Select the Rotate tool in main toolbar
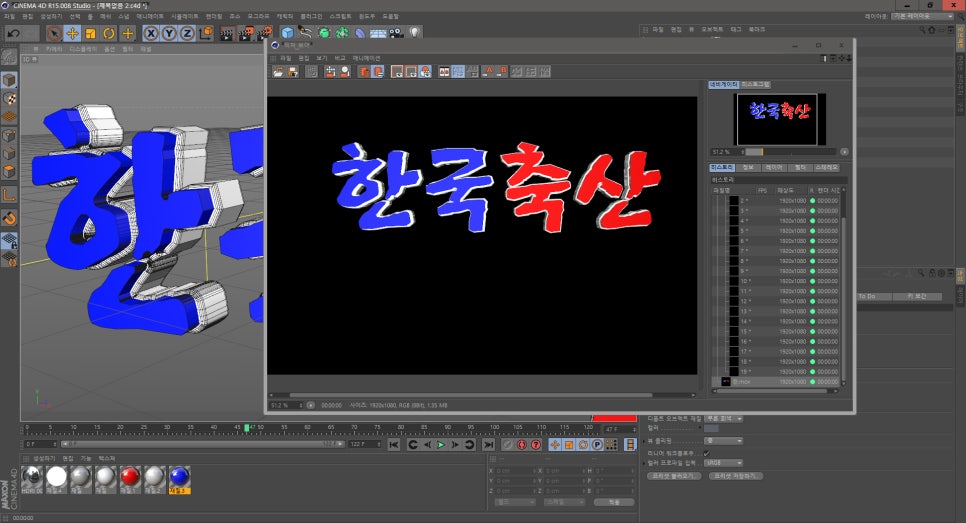 [x=109, y=33]
